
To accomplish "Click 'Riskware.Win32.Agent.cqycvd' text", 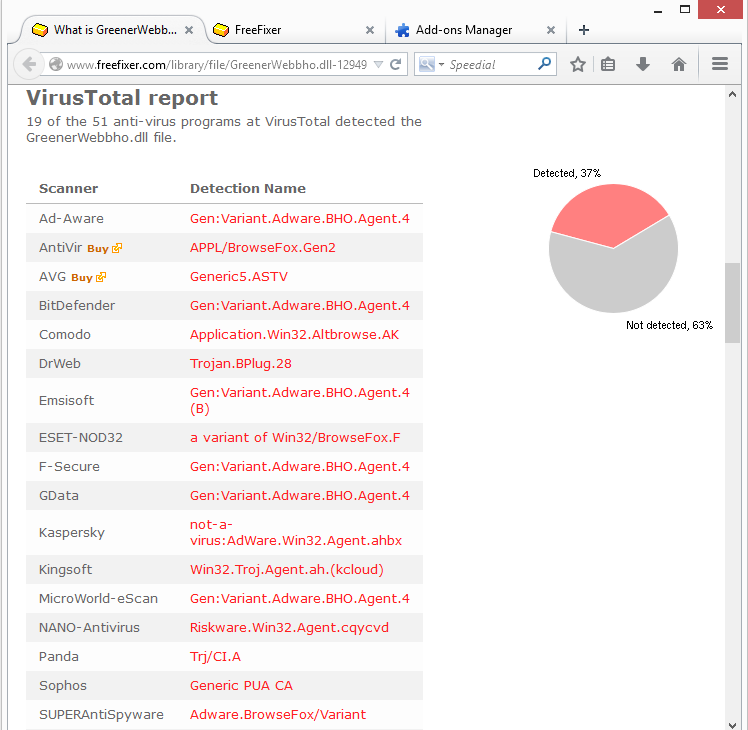I will point(289,627).
